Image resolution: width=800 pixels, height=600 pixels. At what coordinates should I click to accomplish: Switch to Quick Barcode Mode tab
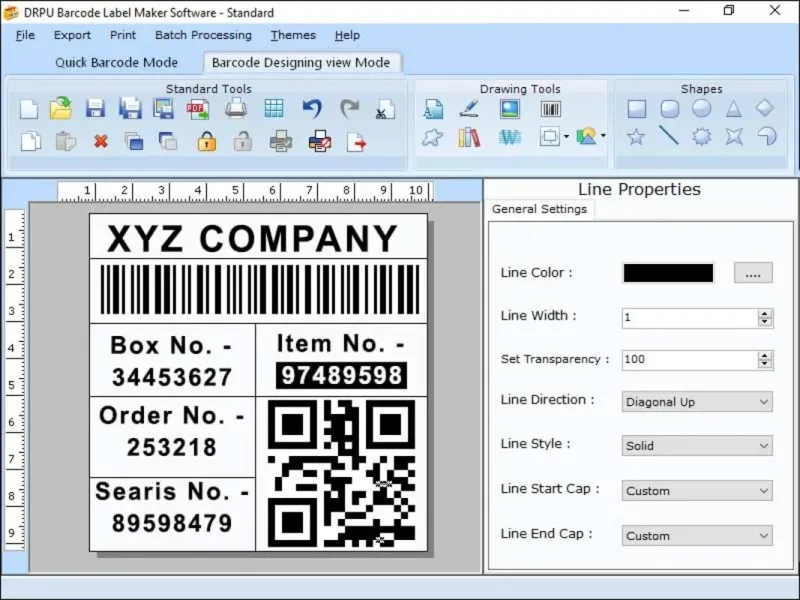(116, 62)
